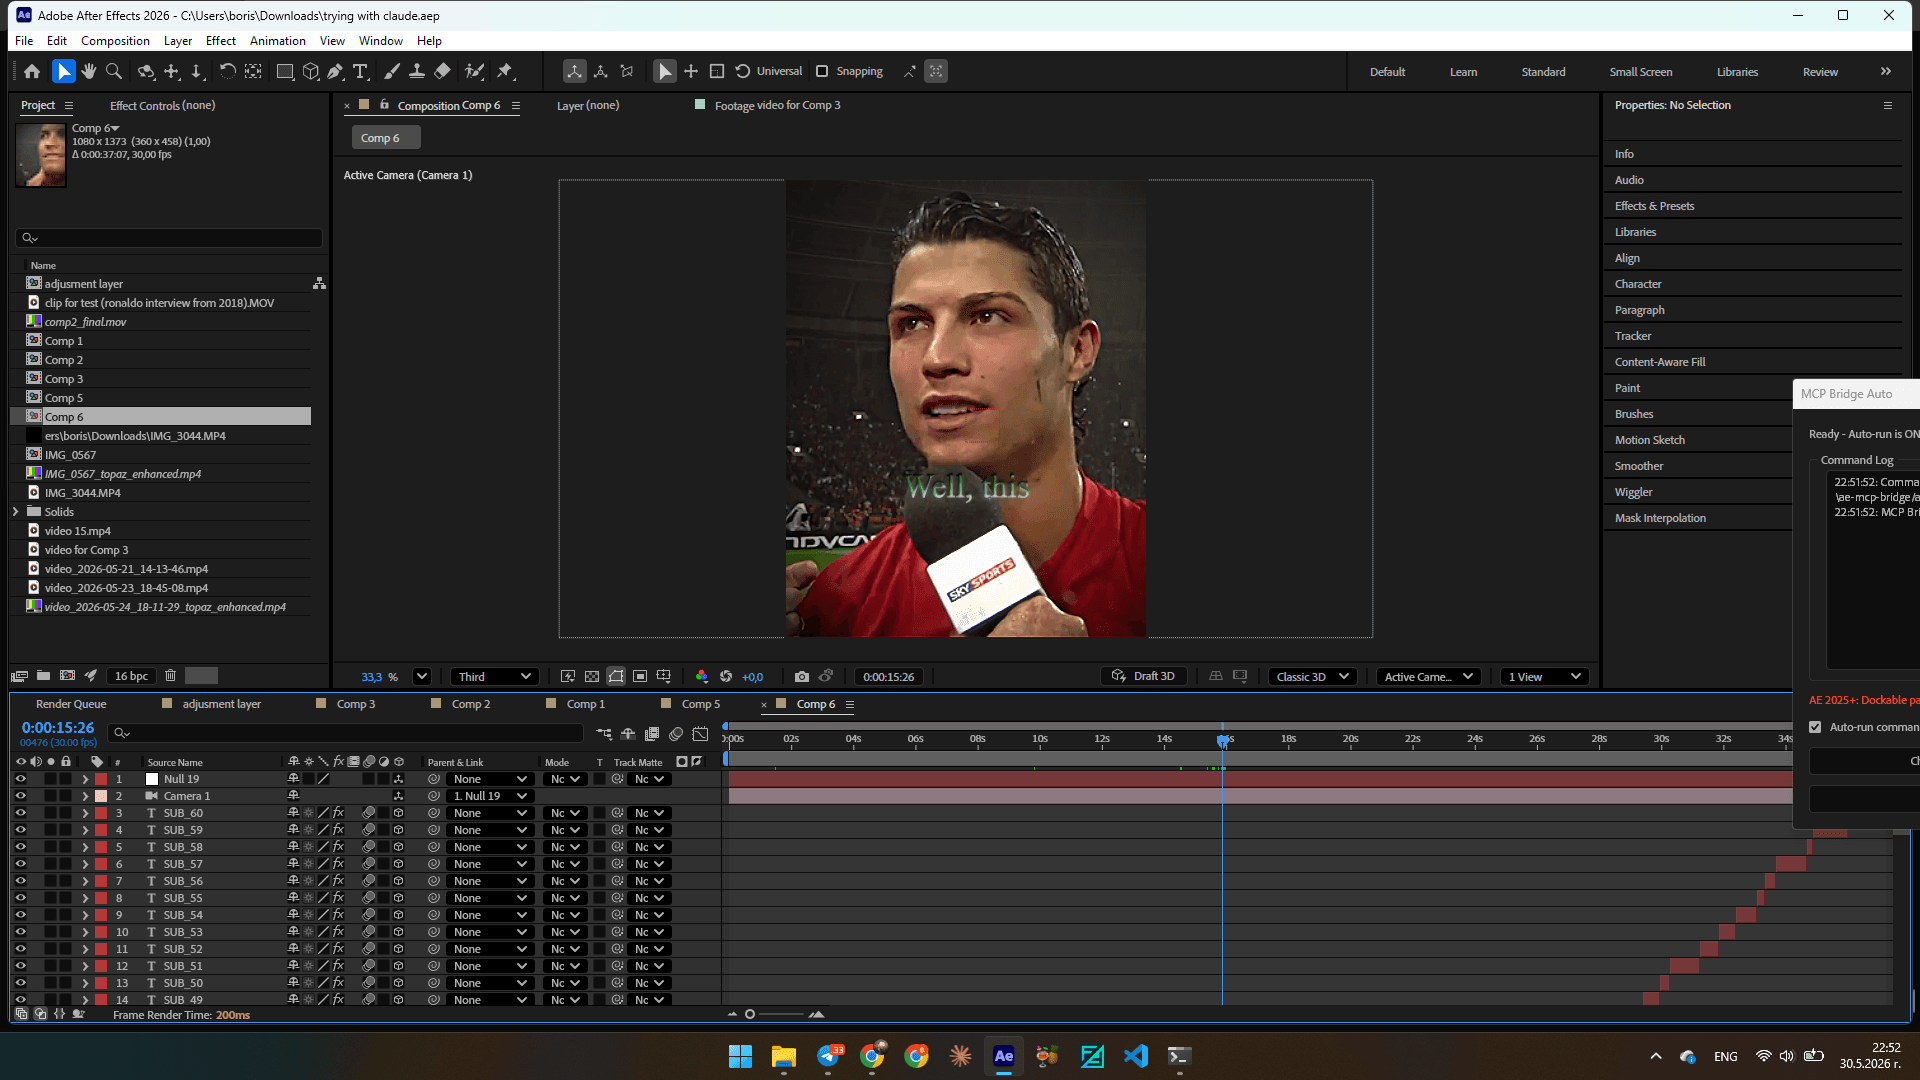Select the Roto Brush tool

click(475, 71)
